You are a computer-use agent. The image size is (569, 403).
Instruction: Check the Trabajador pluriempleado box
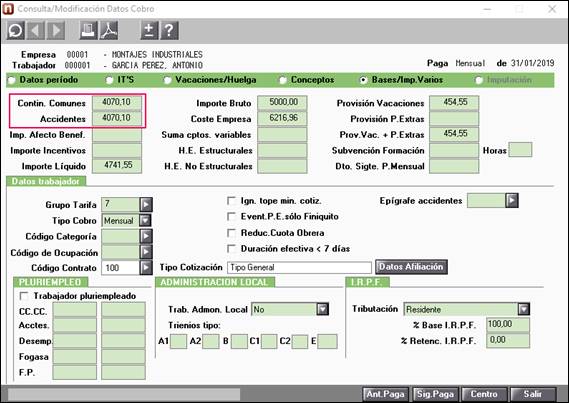point(24,296)
